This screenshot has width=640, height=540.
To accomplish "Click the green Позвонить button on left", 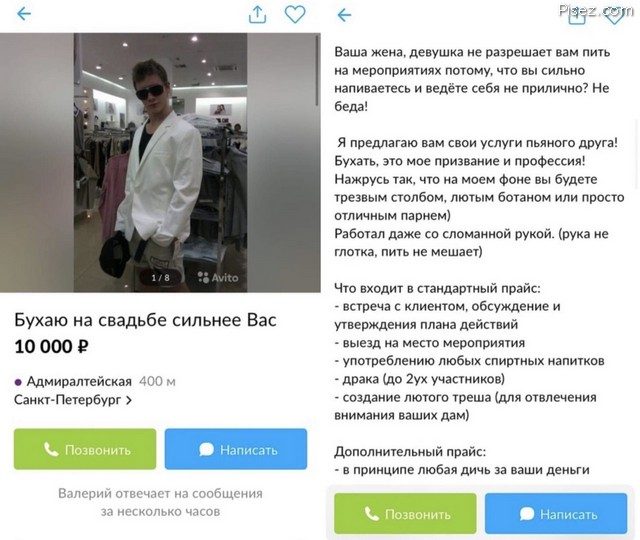I will coord(85,449).
